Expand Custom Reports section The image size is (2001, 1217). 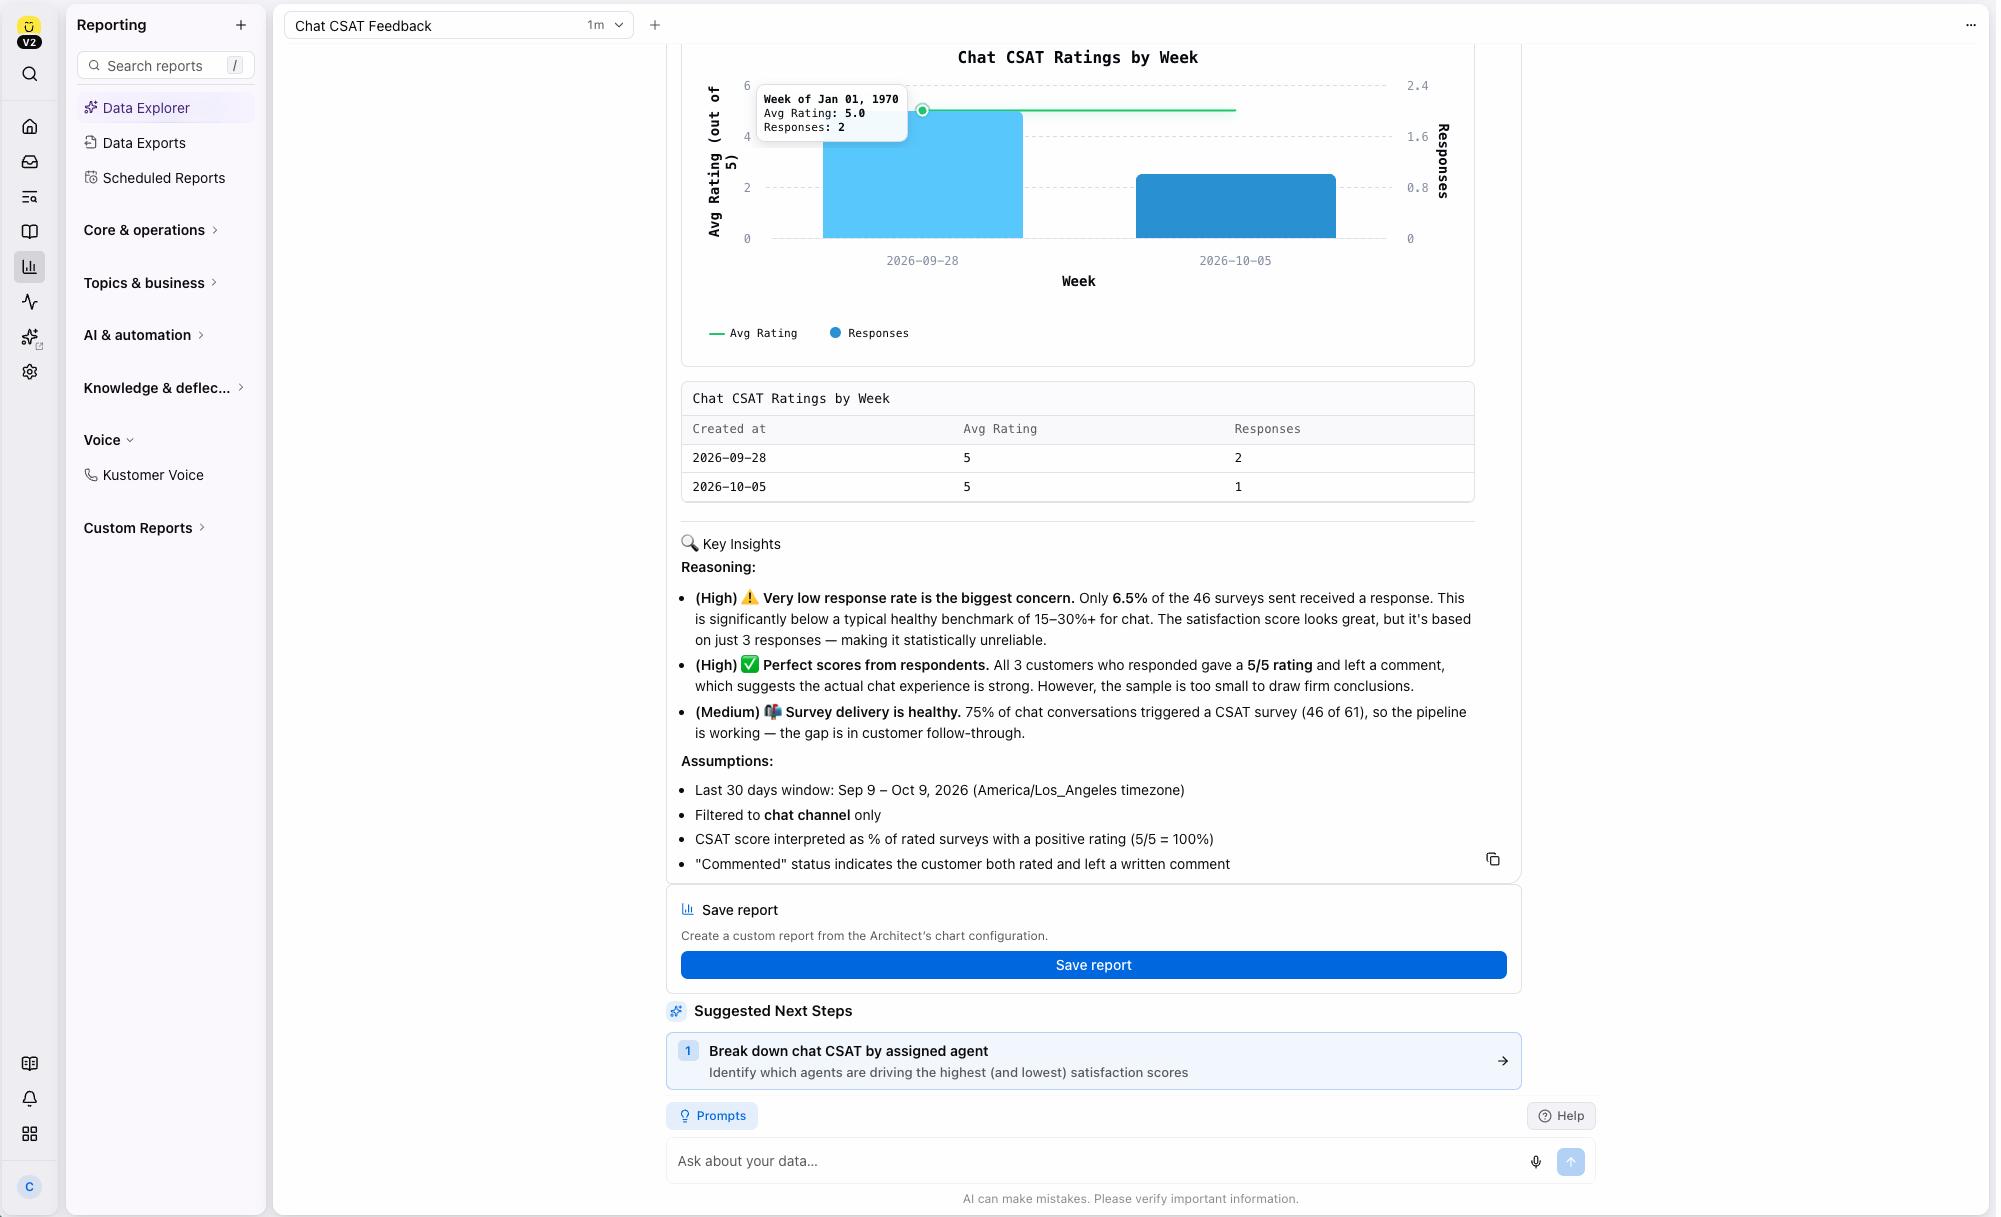point(145,529)
